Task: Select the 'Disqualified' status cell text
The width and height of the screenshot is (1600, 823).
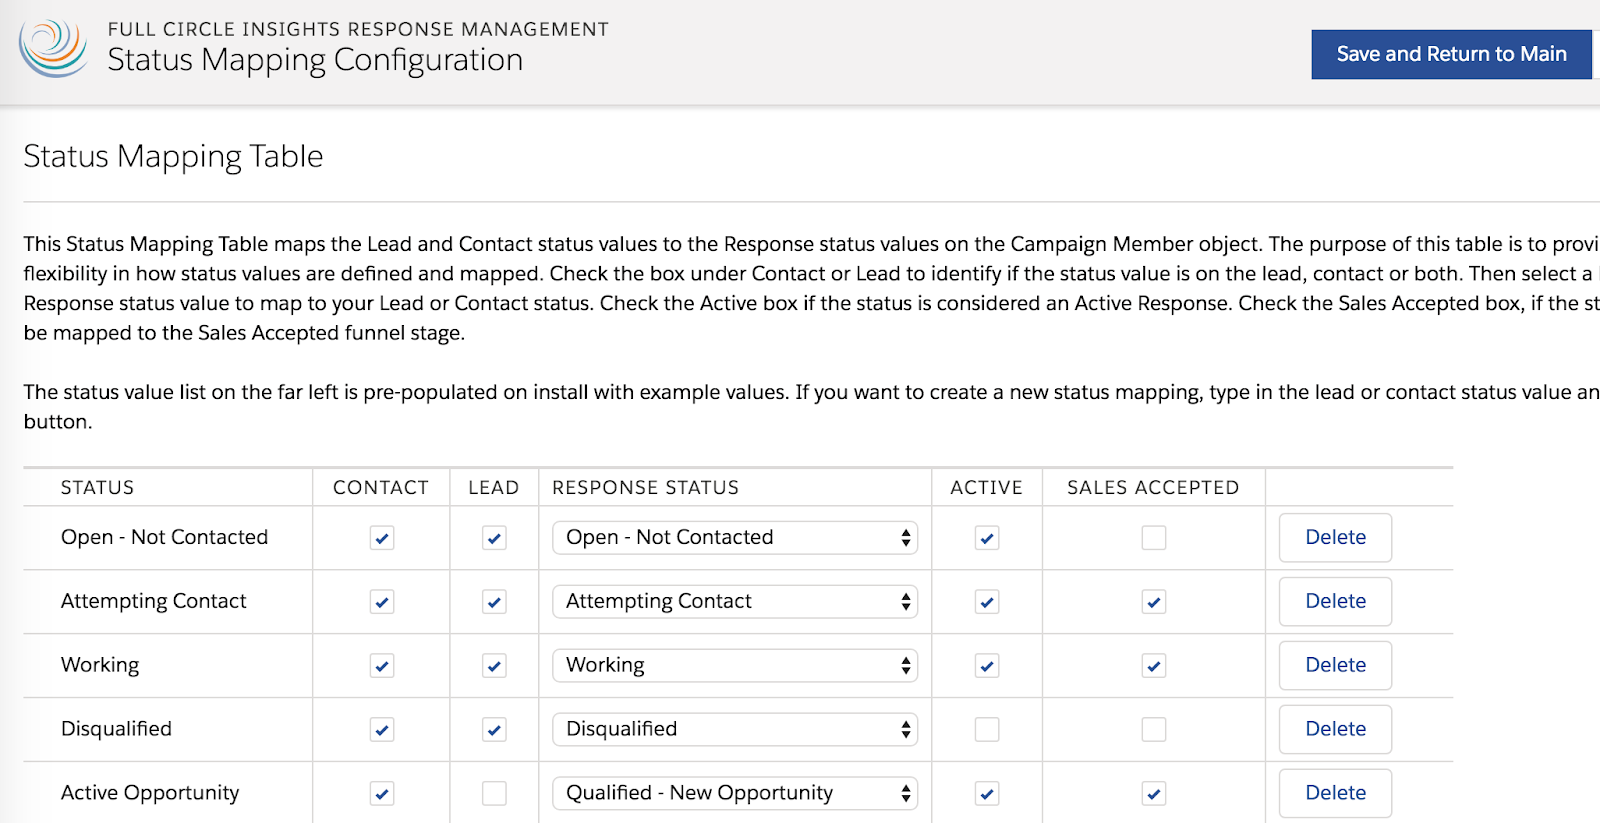Action: tap(116, 729)
